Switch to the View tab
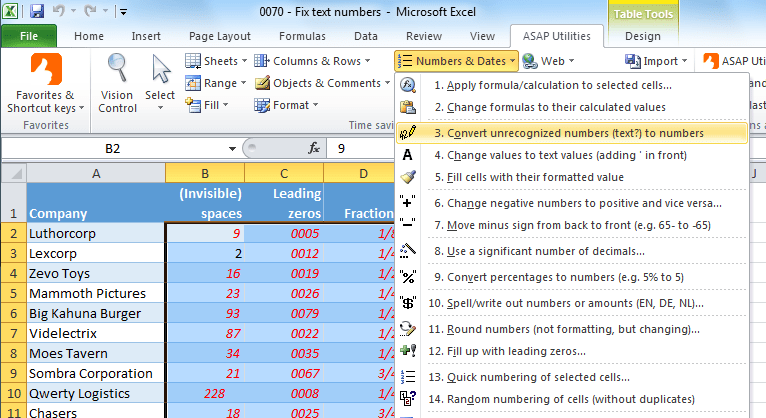The image size is (766, 418). coord(482,36)
